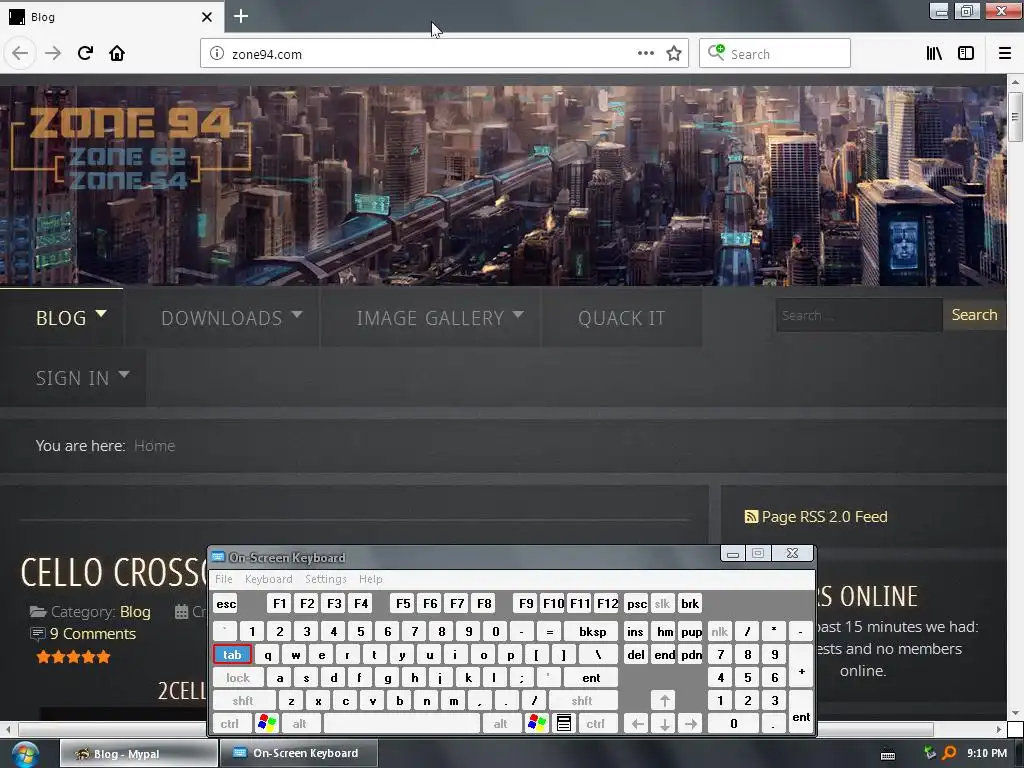
Task: Click the left Windows logo key on keyboard
Action: [x=266, y=723]
